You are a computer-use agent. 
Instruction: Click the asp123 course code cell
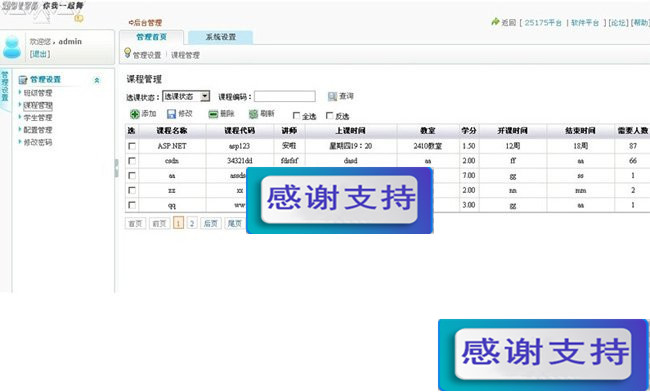240,146
